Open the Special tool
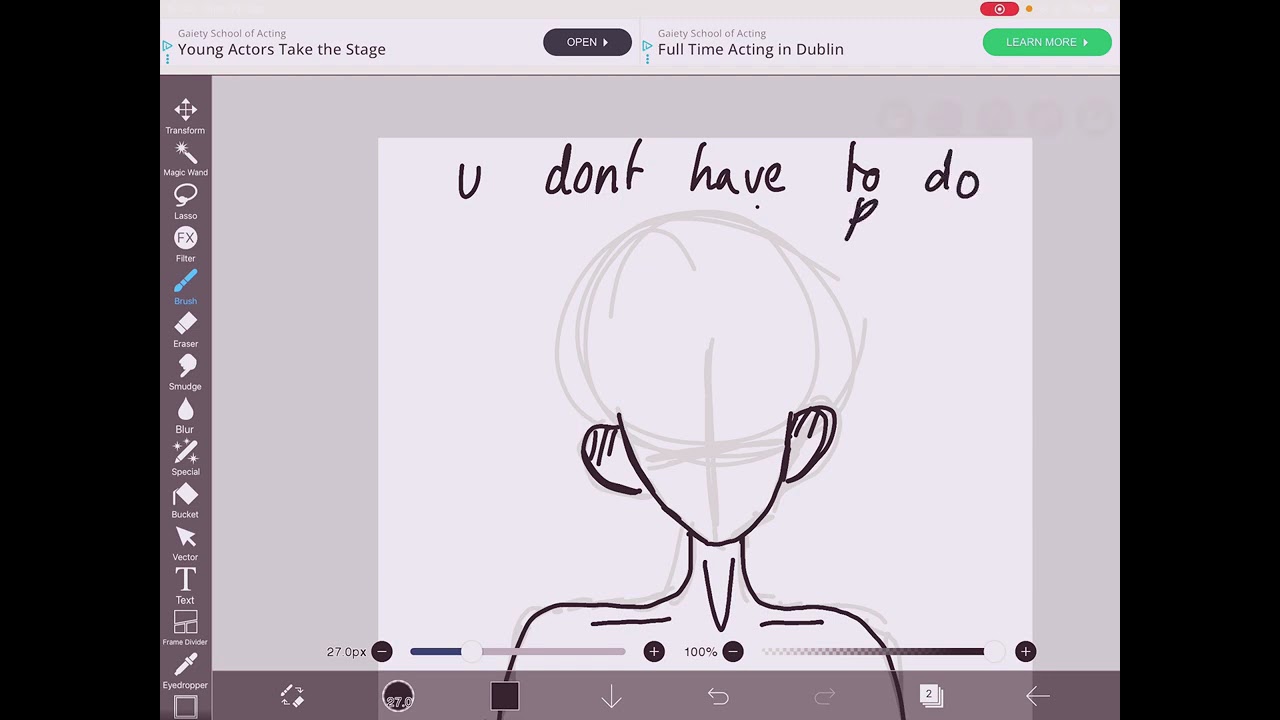 click(185, 458)
